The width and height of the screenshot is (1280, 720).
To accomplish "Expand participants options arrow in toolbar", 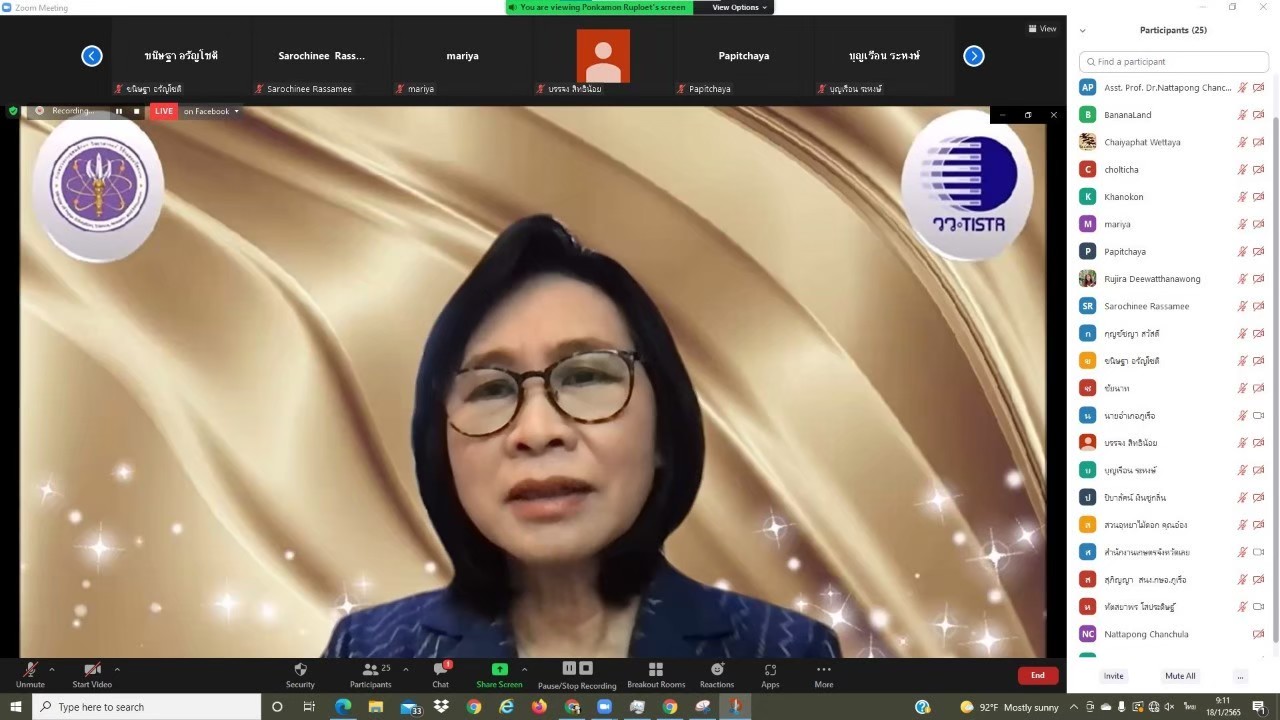I will coord(405,669).
